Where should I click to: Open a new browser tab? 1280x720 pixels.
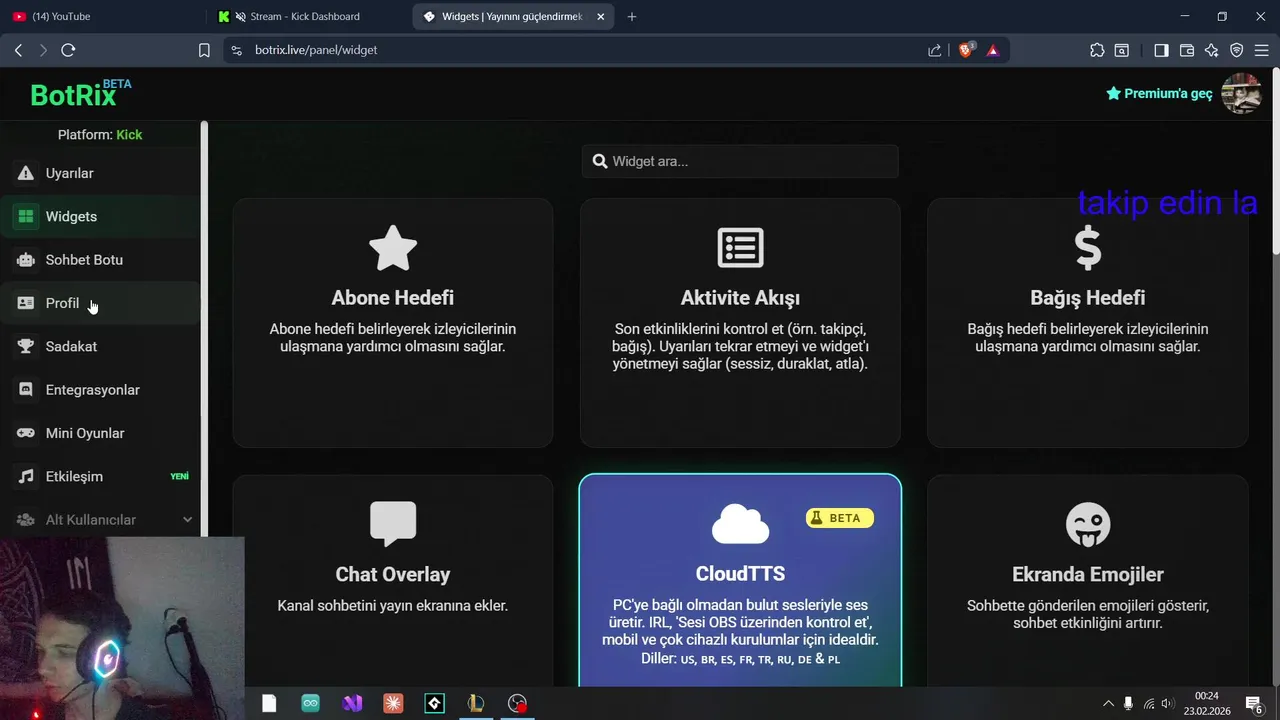632,16
